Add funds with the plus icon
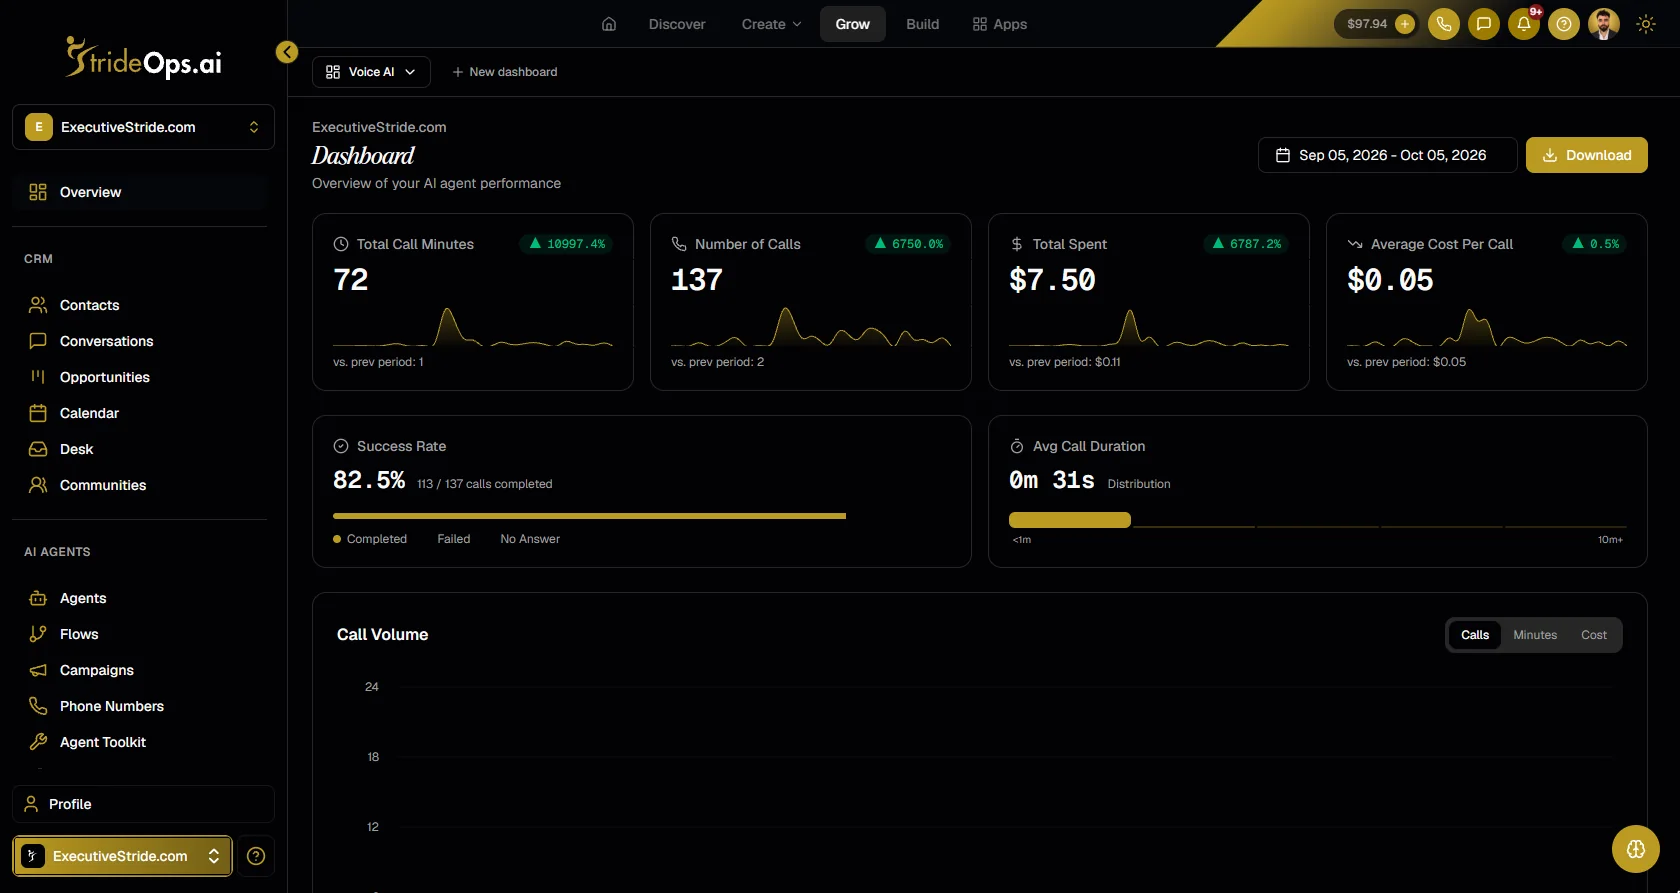 (1405, 24)
